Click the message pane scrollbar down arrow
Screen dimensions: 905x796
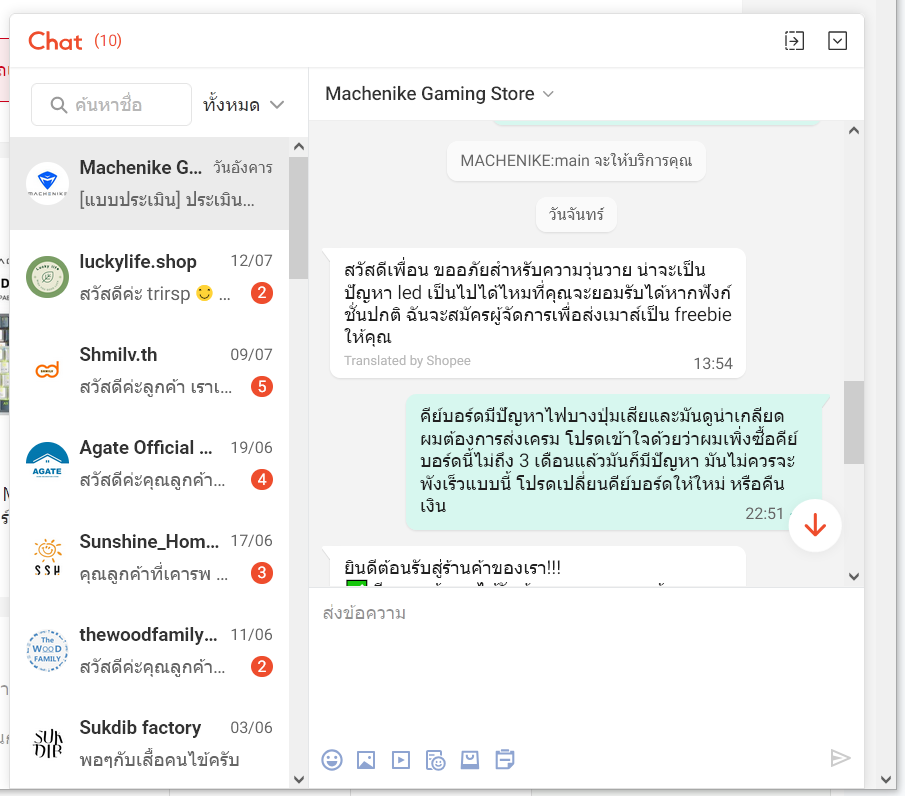pyautogui.click(x=854, y=577)
